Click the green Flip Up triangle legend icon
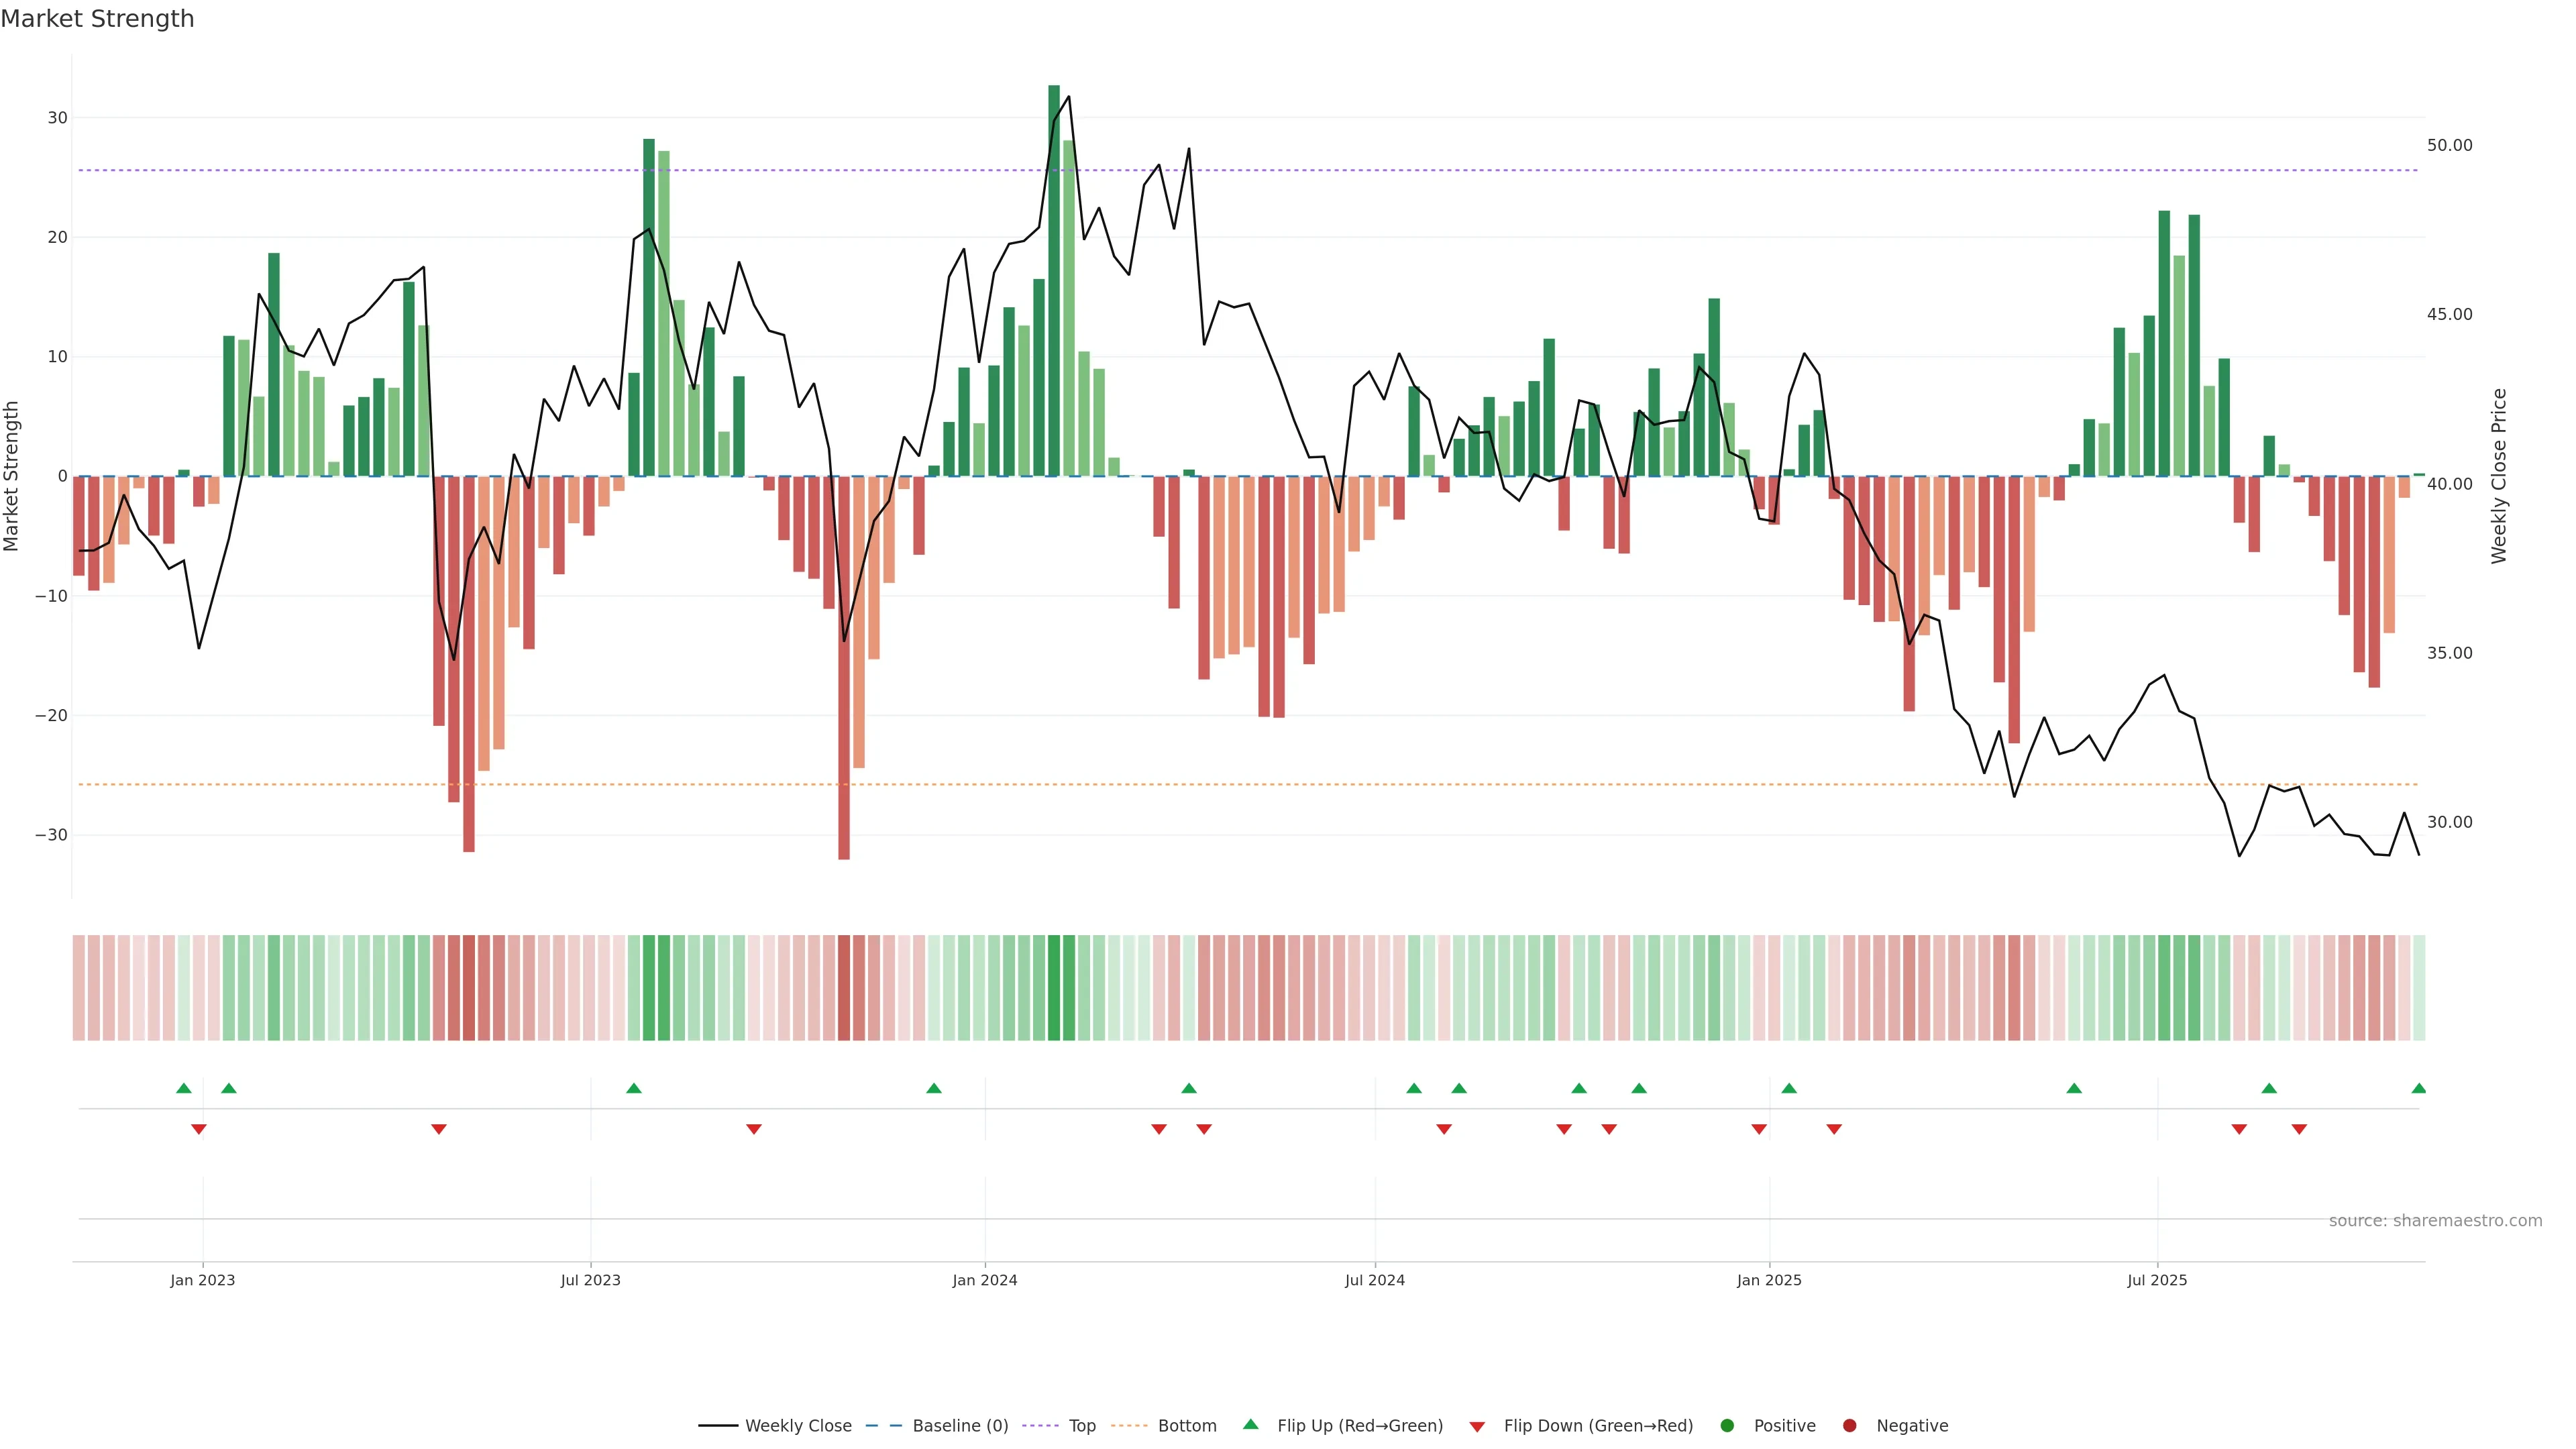This screenshot has height=1449, width=2576. click(x=1250, y=1424)
